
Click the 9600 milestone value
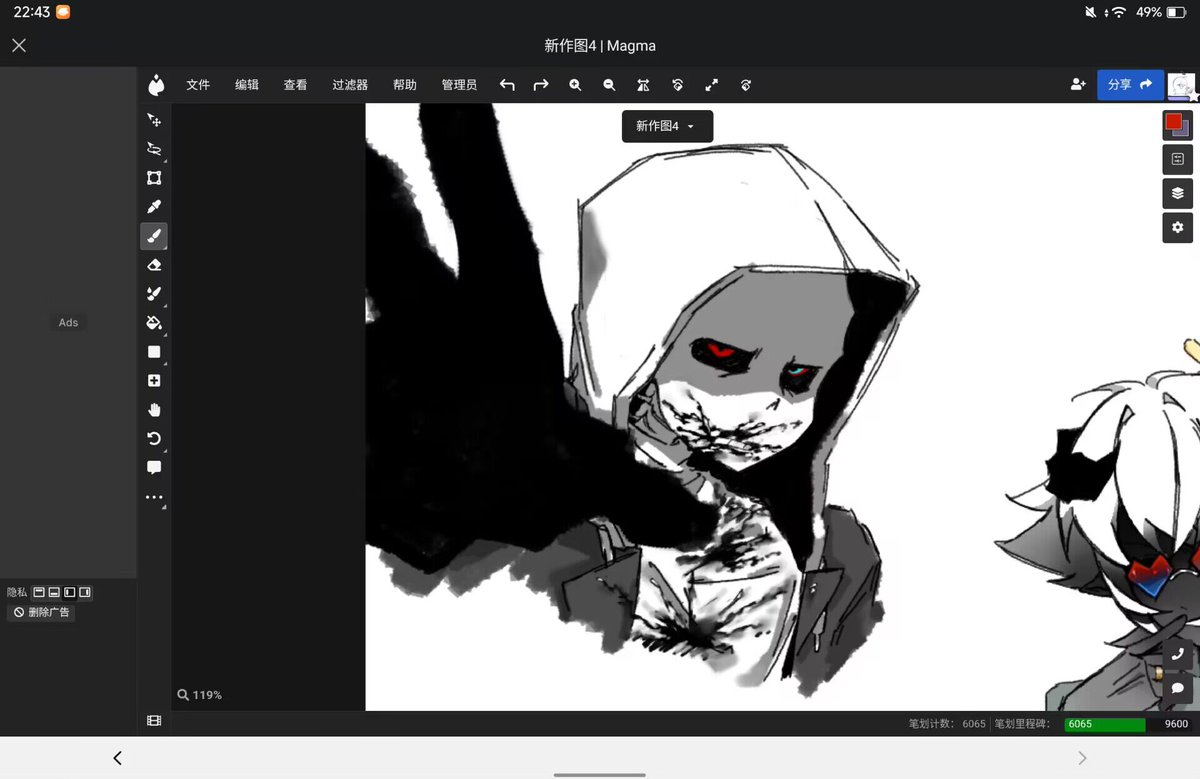(1176, 724)
